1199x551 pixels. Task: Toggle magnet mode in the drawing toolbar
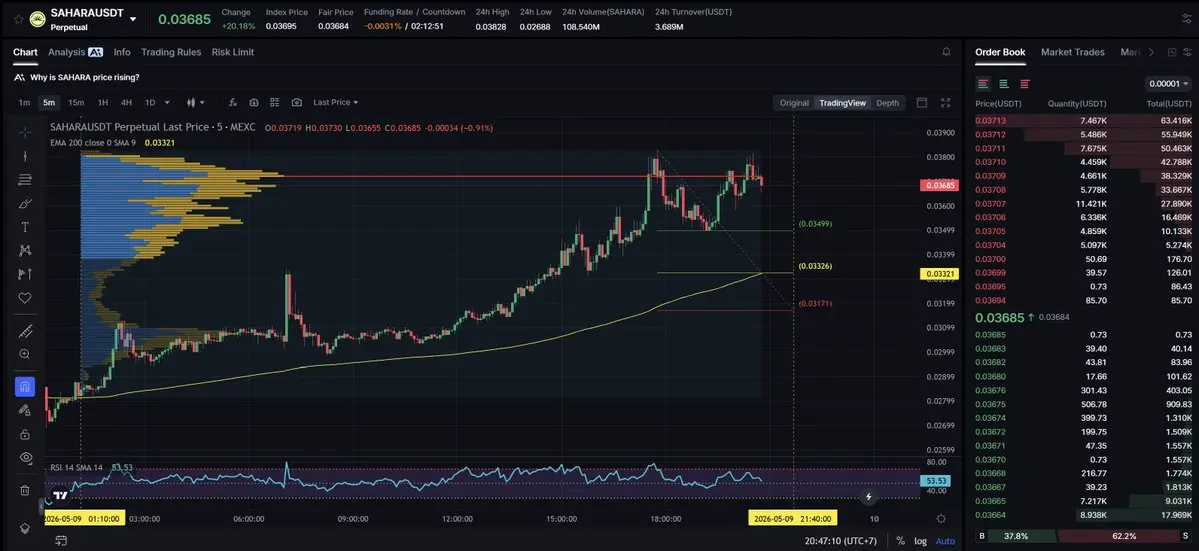click(25, 387)
